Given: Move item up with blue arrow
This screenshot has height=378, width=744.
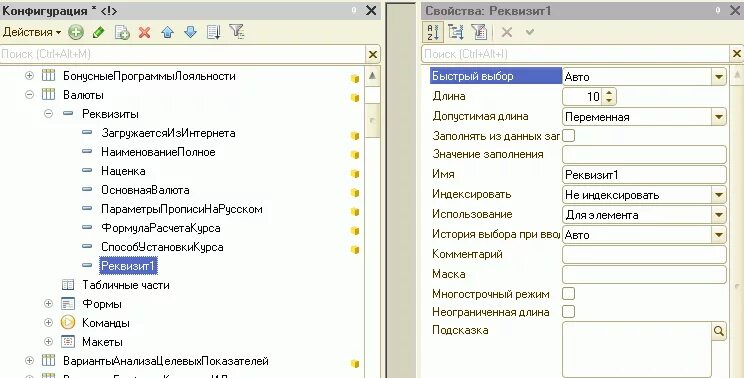Looking at the screenshot, I should [x=167, y=32].
